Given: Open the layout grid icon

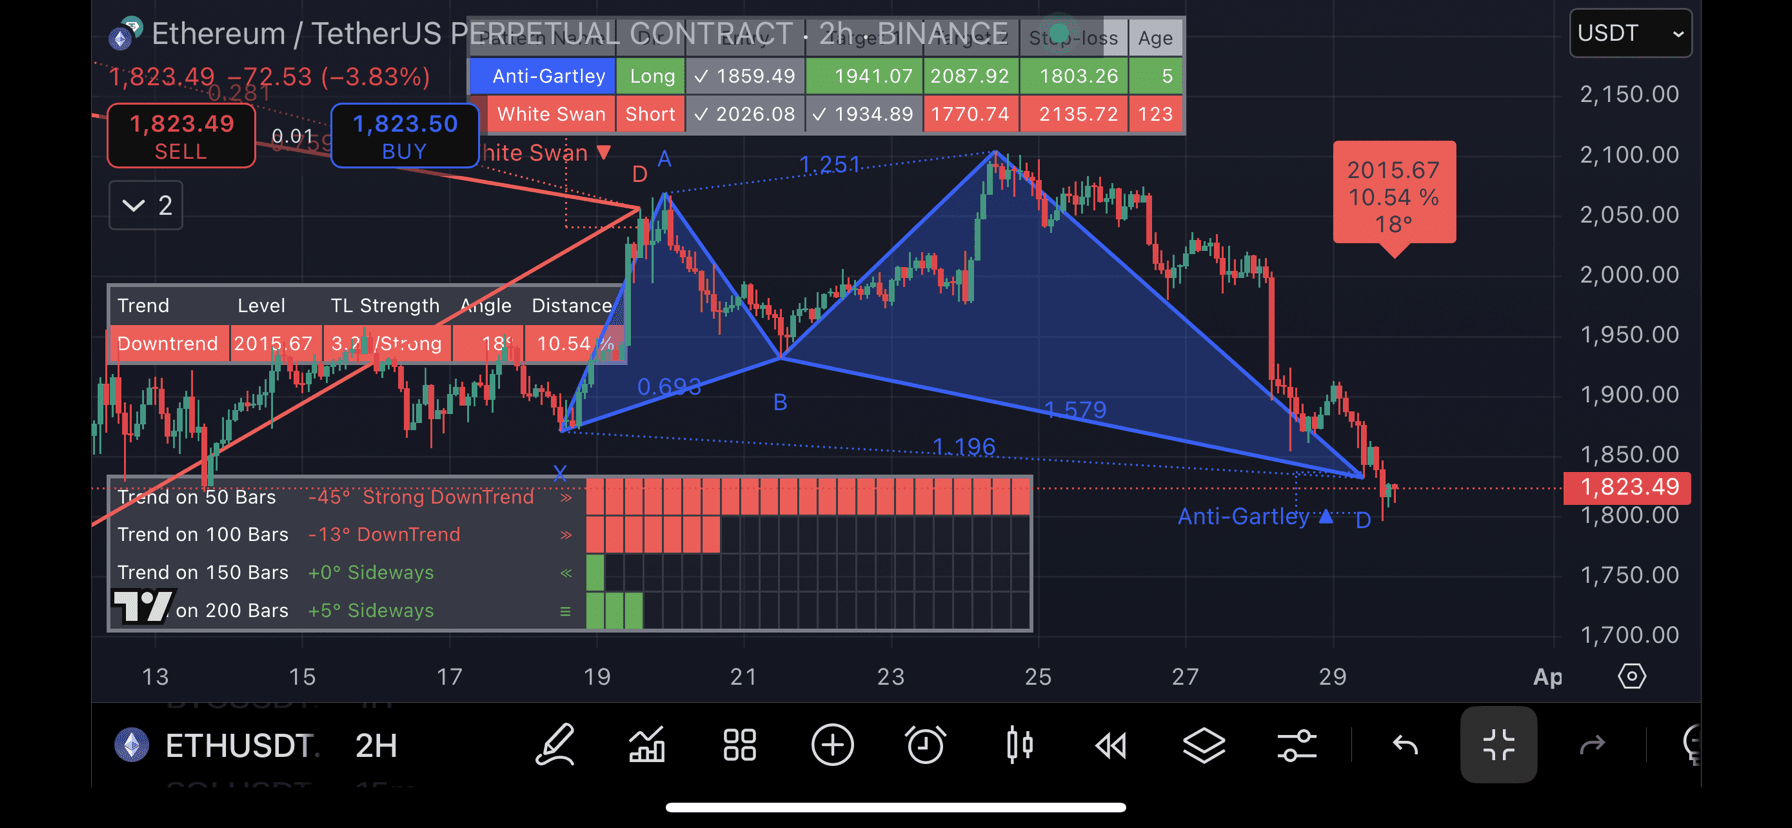Looking at the screenshot, I should (740, 745).
